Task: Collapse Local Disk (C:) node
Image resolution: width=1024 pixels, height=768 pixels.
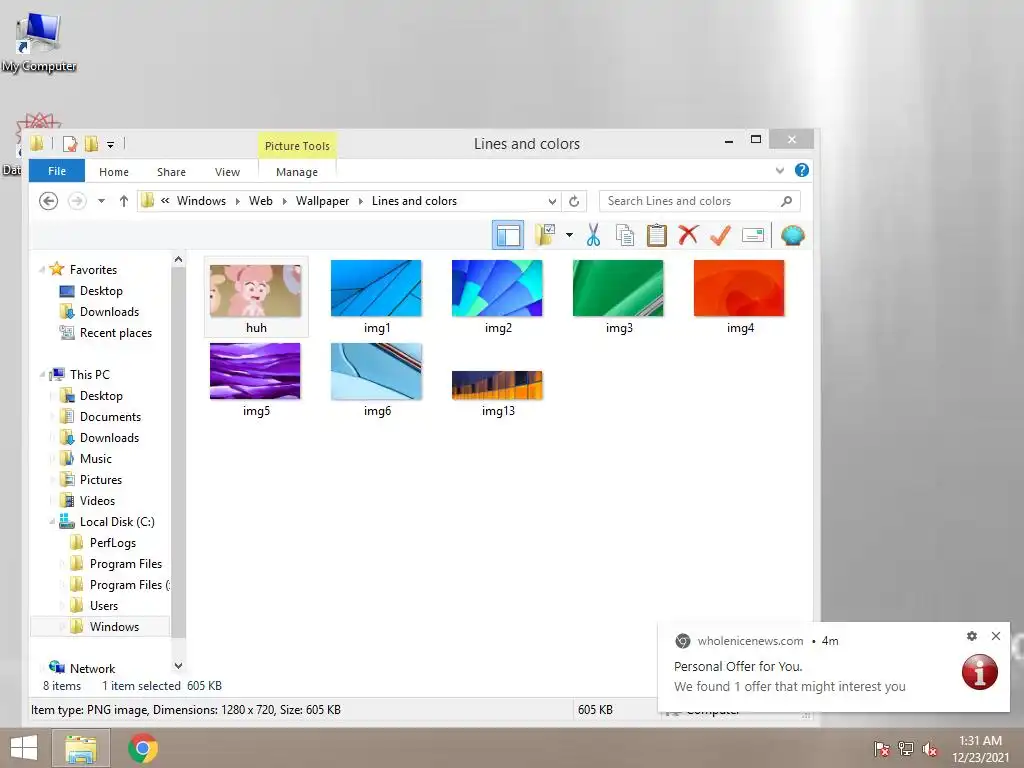Action: coord(52,522)
